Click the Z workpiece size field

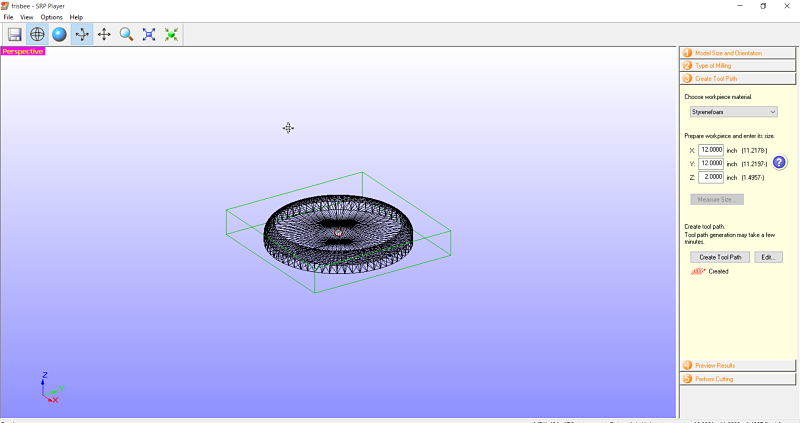pos(711,177)
